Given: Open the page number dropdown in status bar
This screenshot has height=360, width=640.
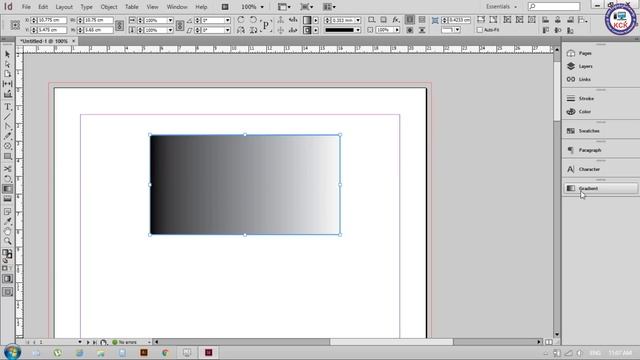Looking at the screenshot, I should (x=80, y=342).
